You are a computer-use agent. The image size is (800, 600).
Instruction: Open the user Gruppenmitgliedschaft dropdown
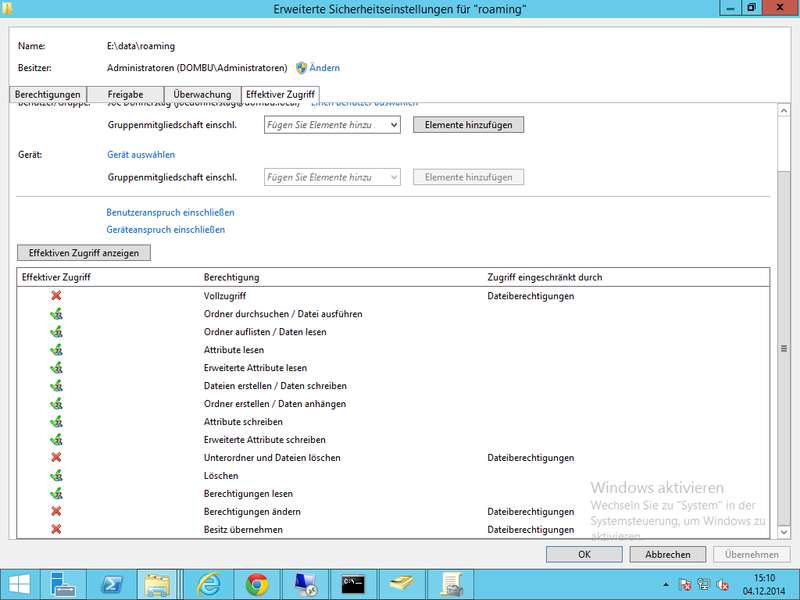tap(332, 125)
